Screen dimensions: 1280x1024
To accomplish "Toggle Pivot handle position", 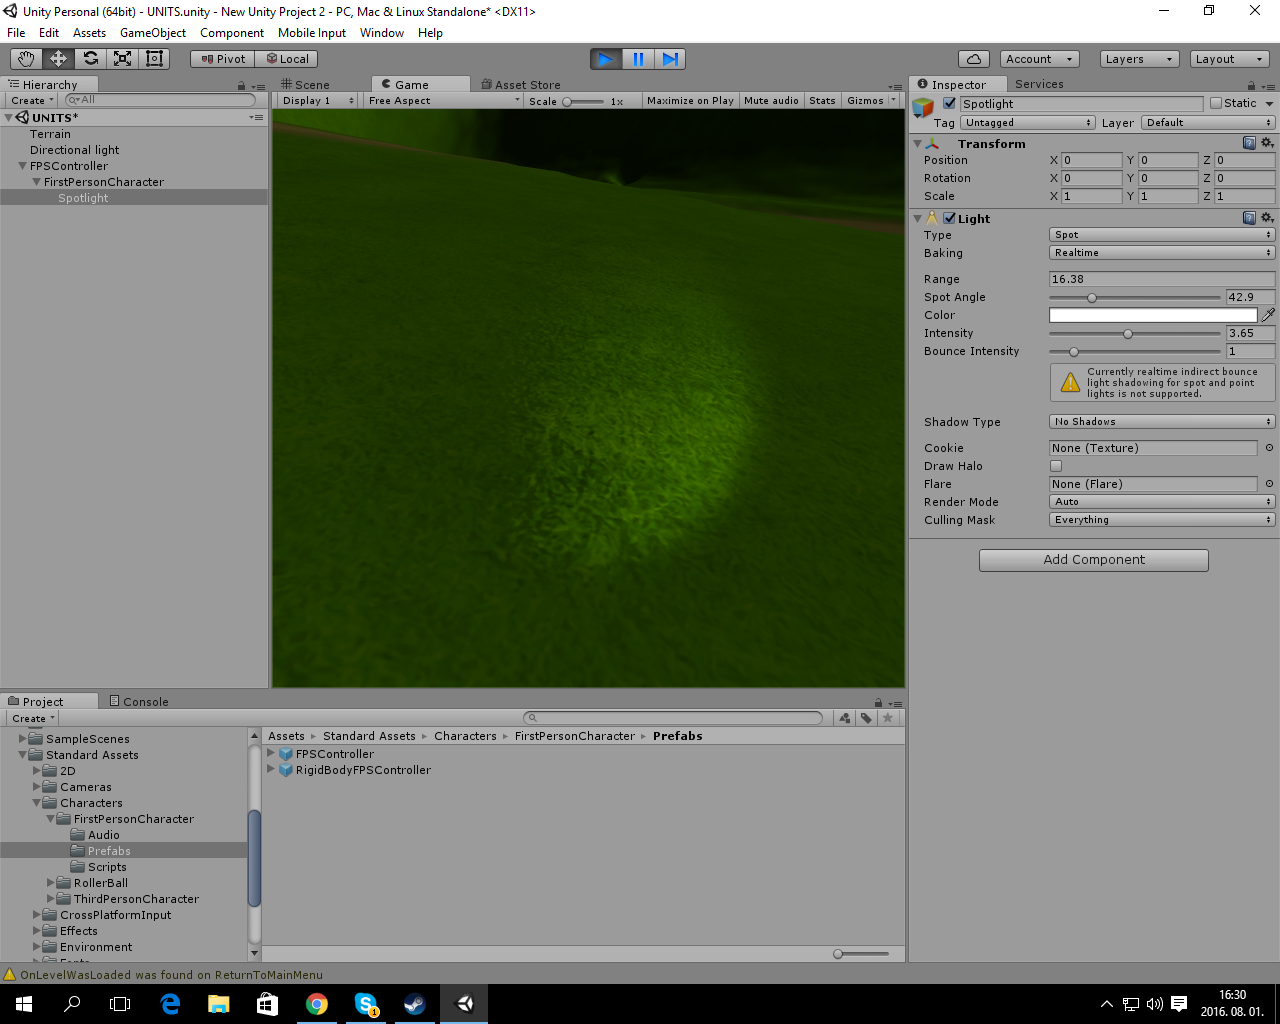I will point(222,59).
